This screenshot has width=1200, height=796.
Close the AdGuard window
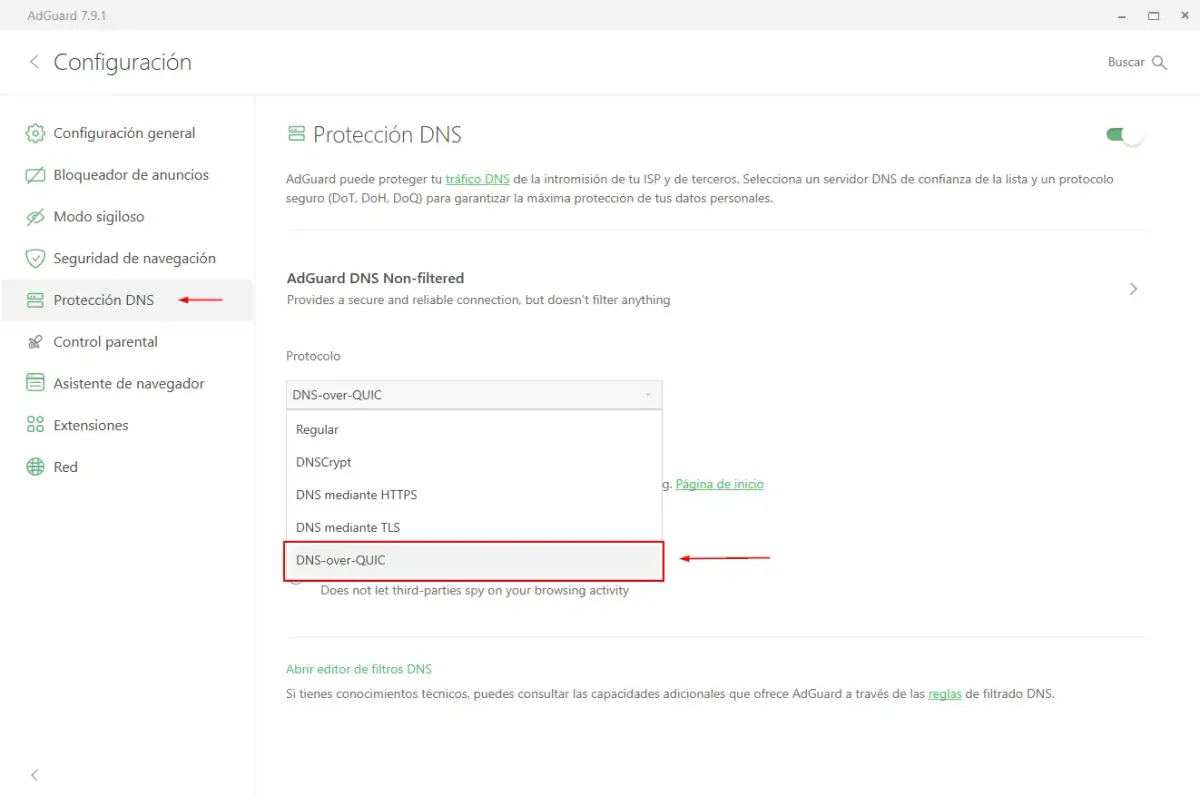[x=1184, y=15]
